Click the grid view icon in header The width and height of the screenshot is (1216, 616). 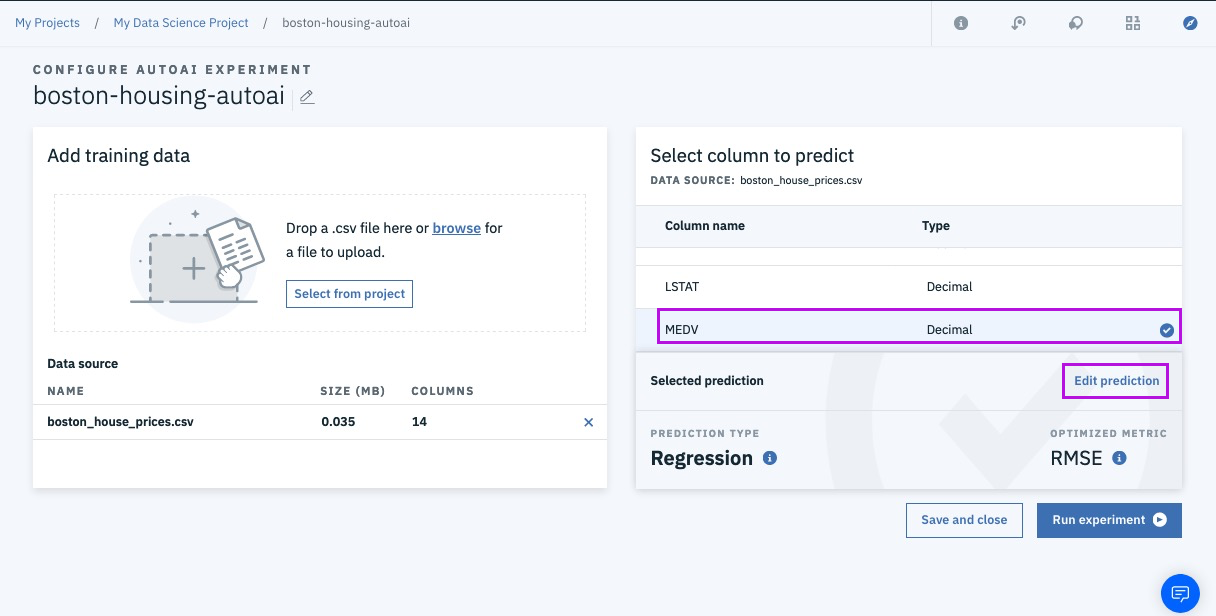click(1133, 23)
